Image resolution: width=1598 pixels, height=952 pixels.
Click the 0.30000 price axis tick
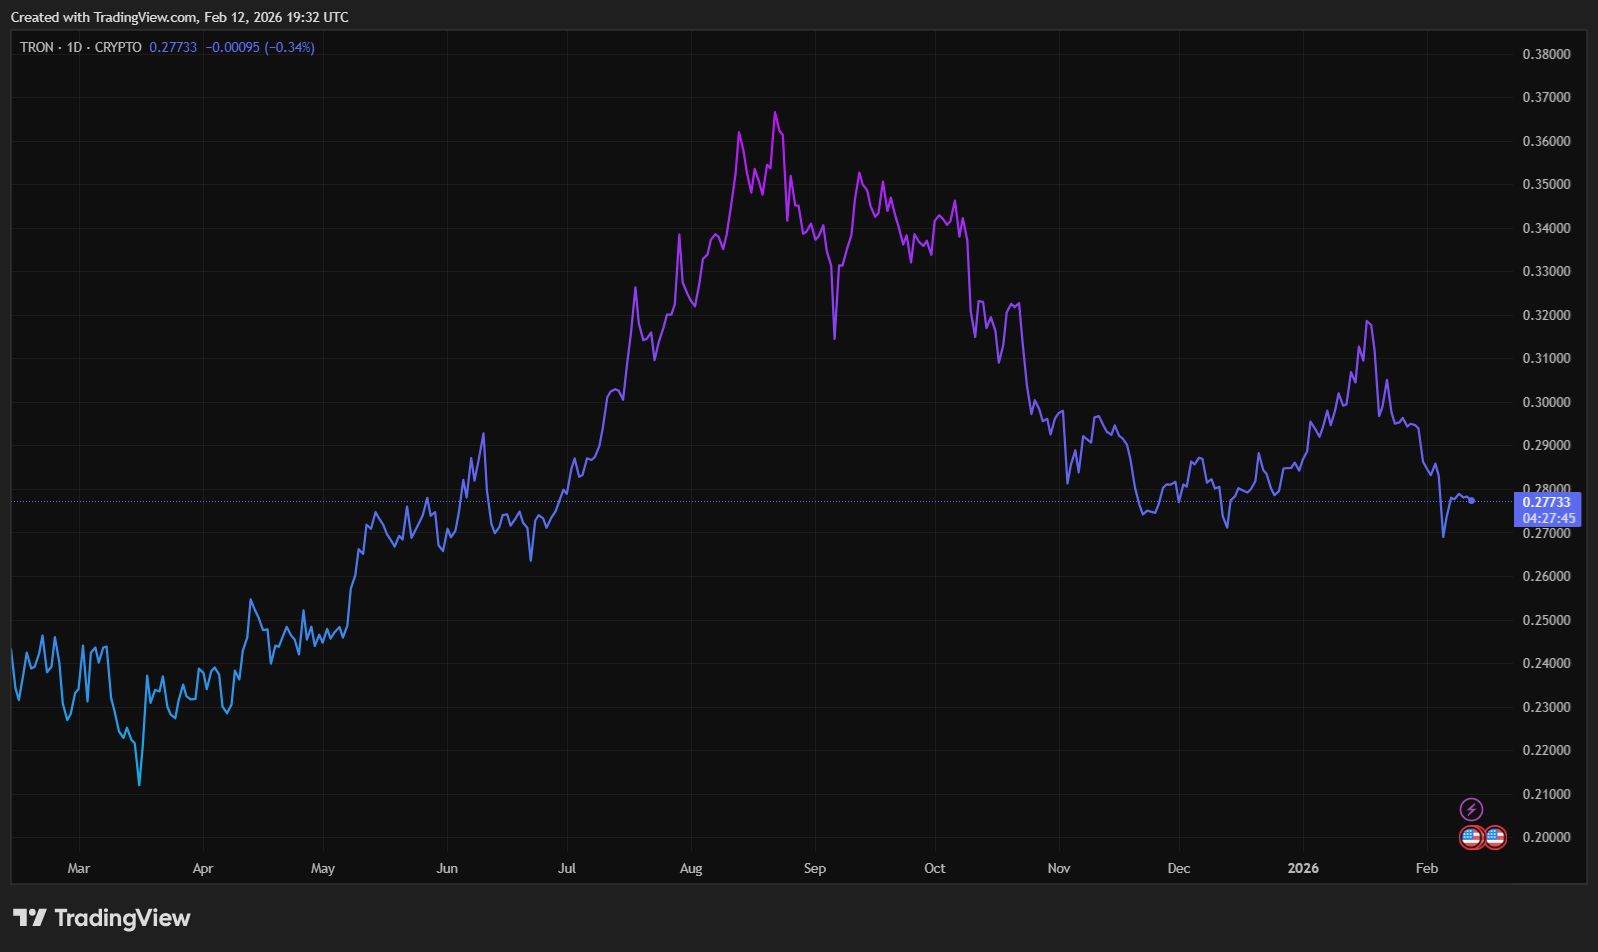(1546, 402)
